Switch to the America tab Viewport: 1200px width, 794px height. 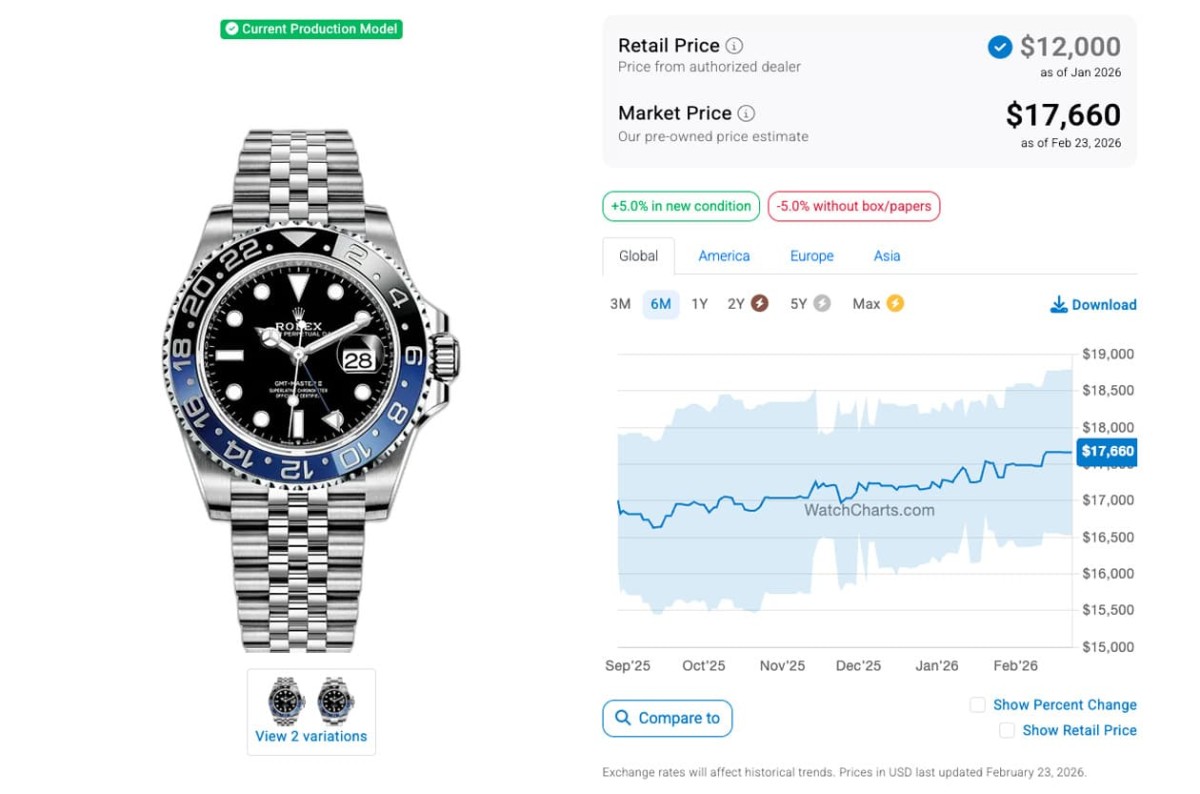click(724, 256)
